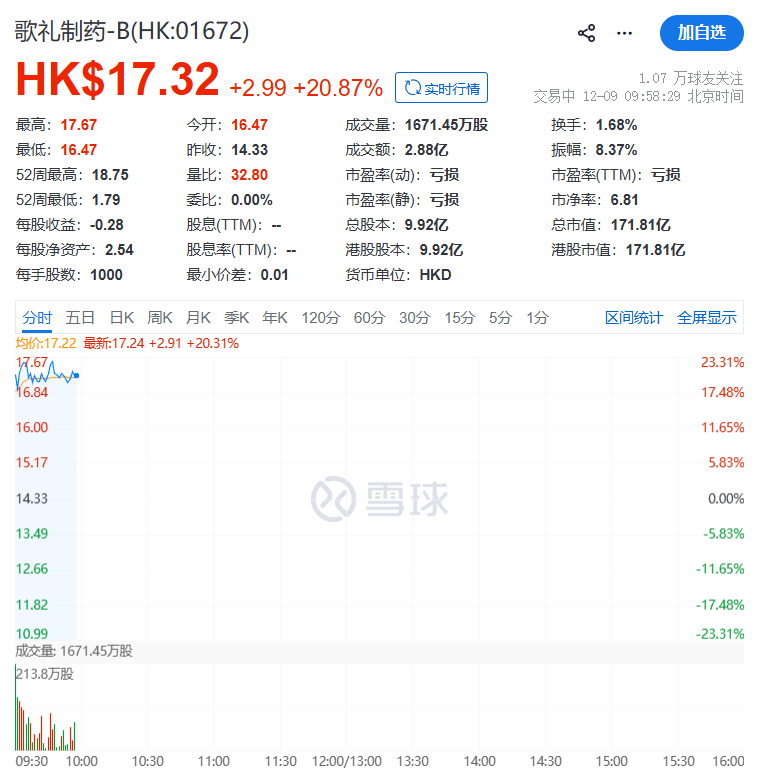Click the 加自选 button
770x777 pixels.
point(701,33)
